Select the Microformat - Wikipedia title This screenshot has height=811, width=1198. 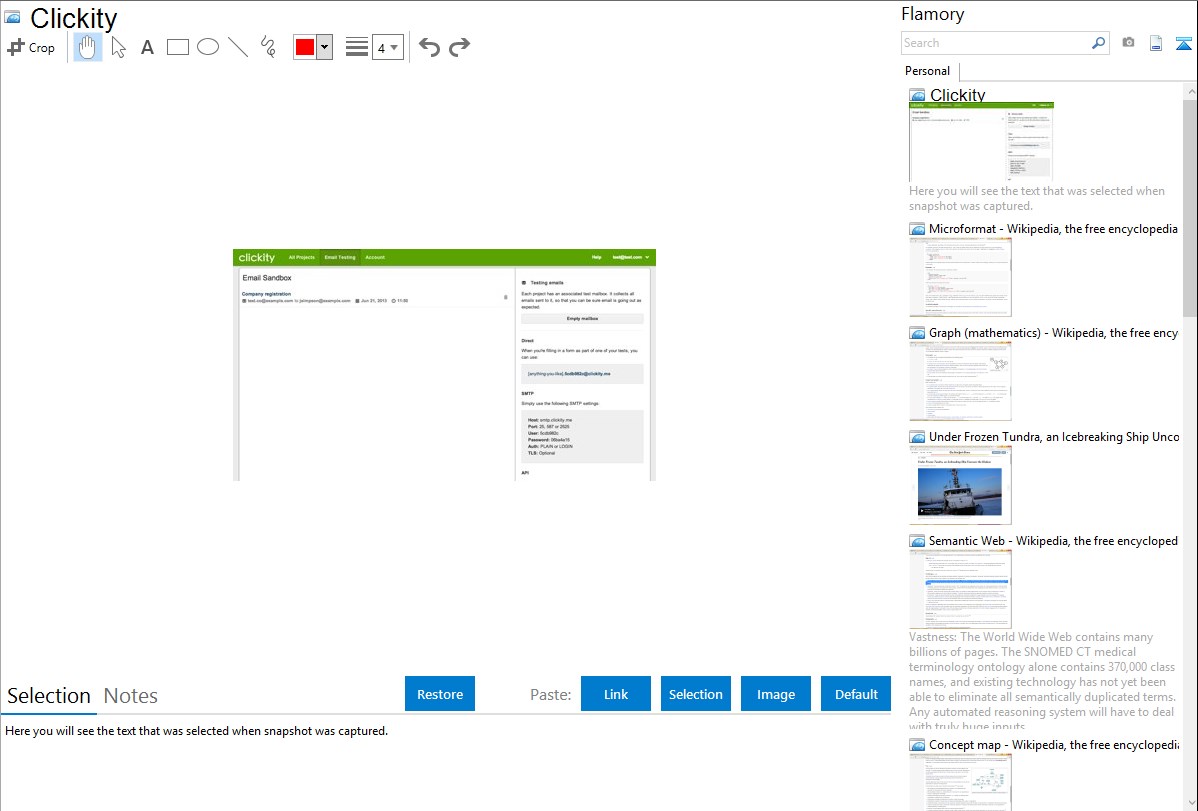tap(1053, 229)
